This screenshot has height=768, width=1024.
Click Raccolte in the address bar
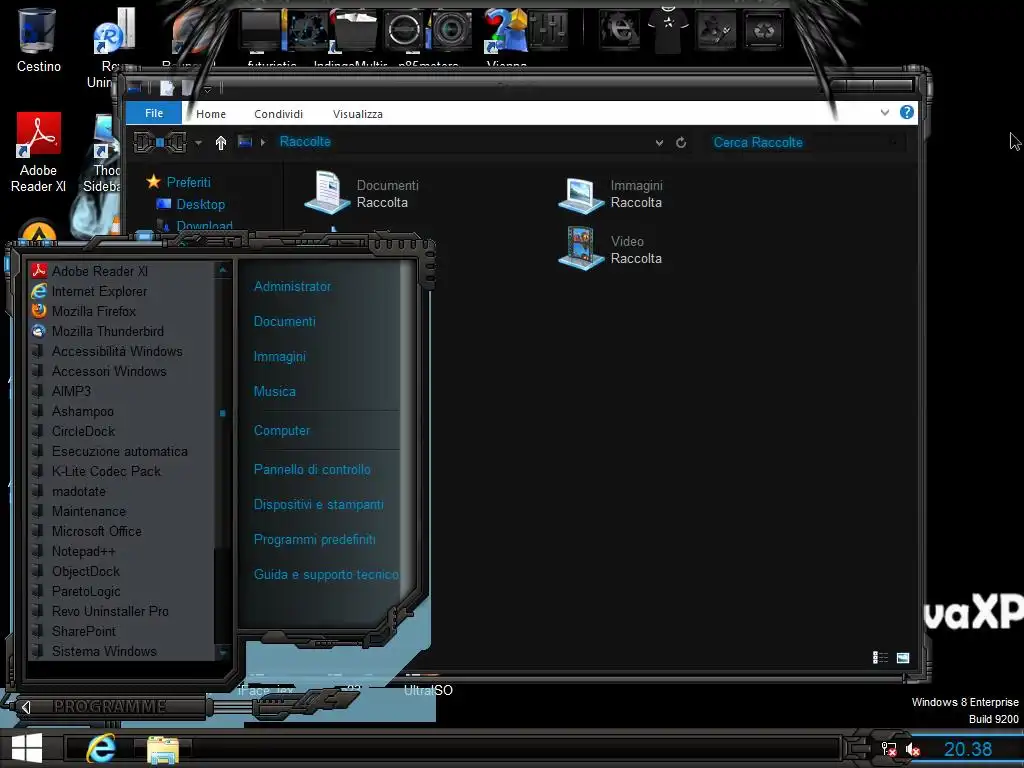pyautogui.click(x=305, y=142)
